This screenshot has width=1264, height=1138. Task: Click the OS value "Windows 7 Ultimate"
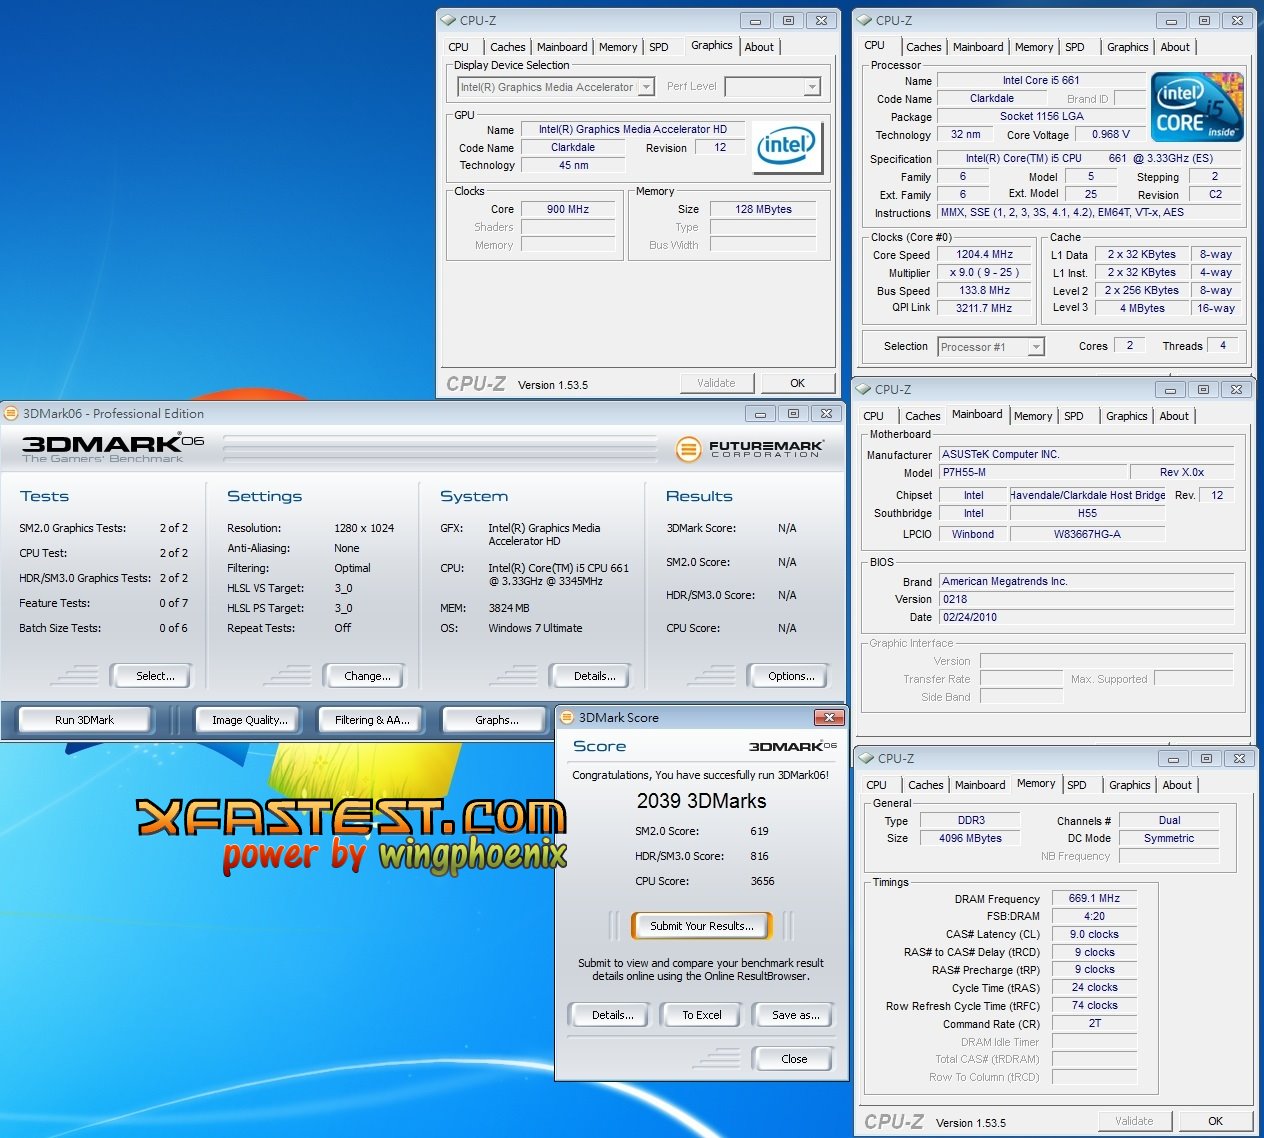[535, 628]
